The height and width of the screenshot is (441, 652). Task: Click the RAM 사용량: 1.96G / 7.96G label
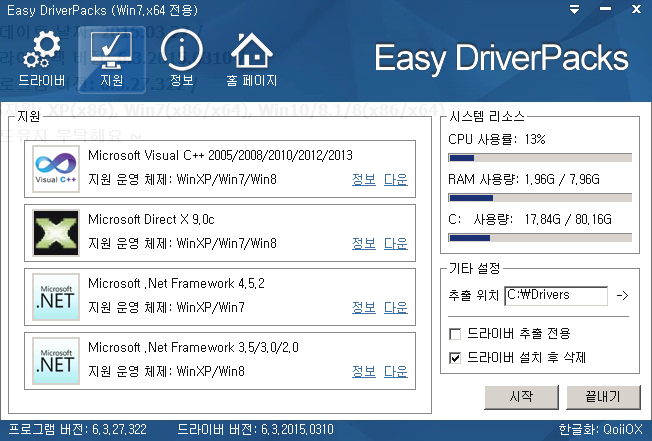tap(524, 179)
